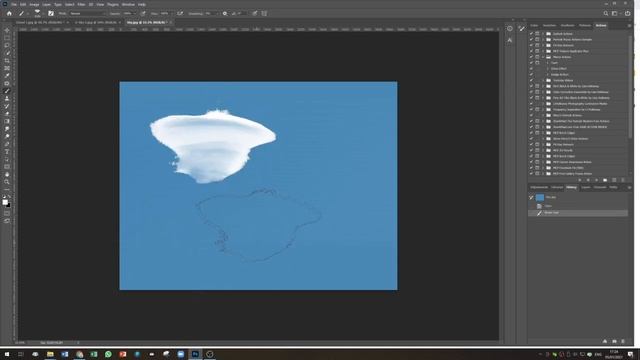This screenshot has width=640, height=360.
Task: Select the Gradient tool
Action: (x=7, y=121)
